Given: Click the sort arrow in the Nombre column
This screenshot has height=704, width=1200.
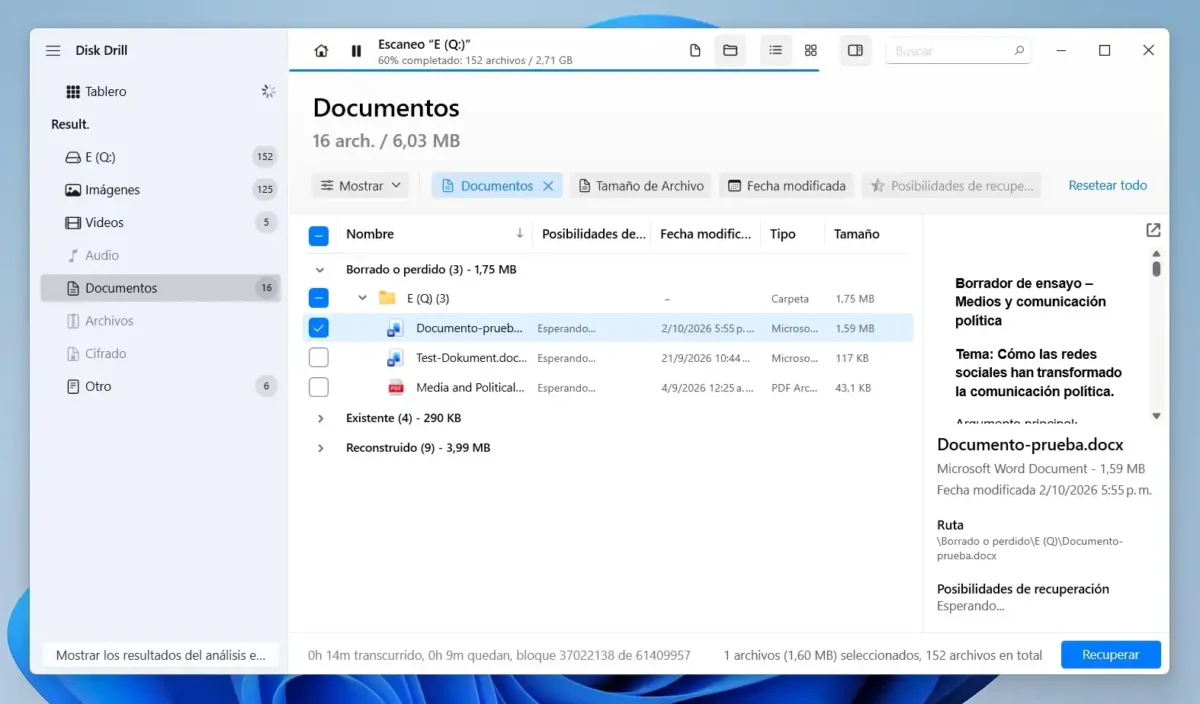Looking at the screenshot, I should point(519,234).
